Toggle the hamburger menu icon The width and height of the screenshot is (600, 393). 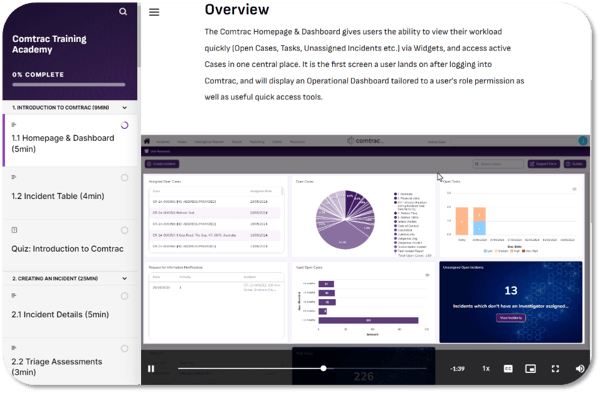(154, 12)
